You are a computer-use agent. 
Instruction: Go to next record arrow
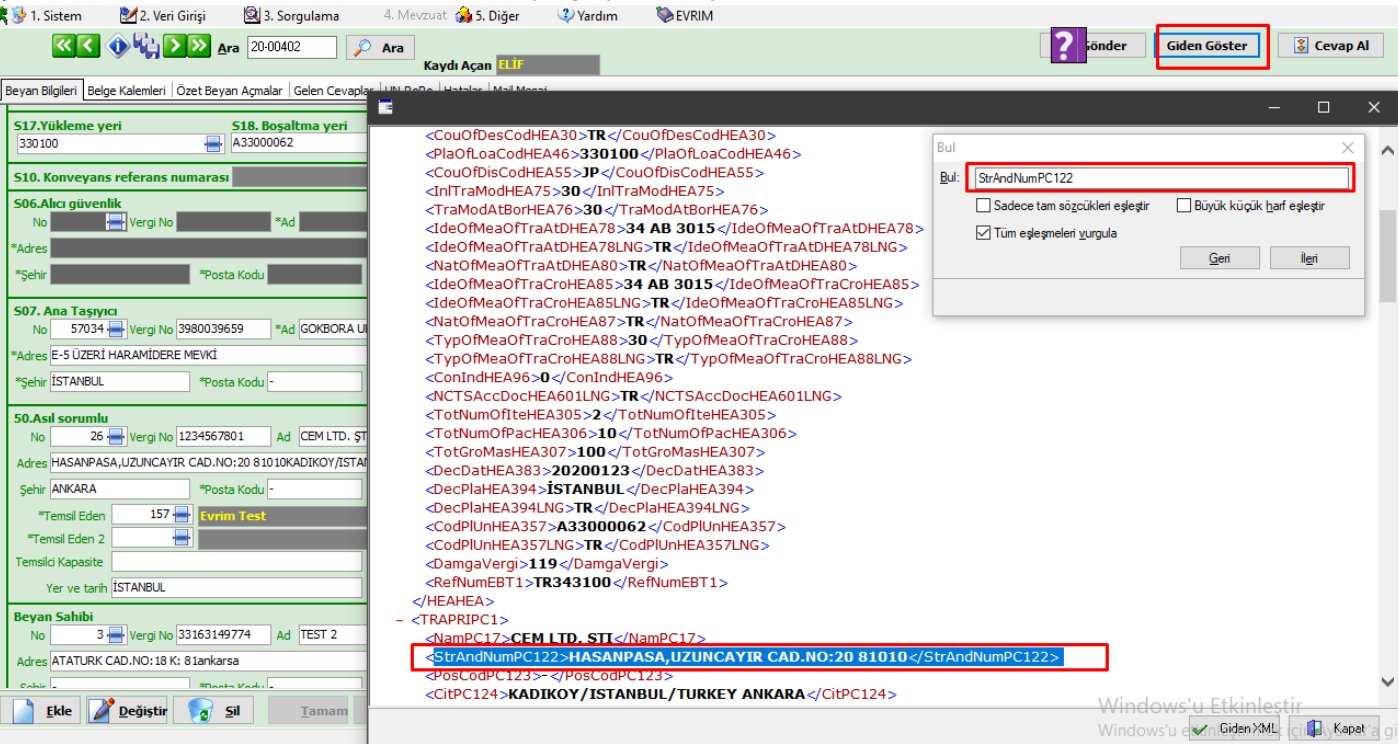point(175,46)
